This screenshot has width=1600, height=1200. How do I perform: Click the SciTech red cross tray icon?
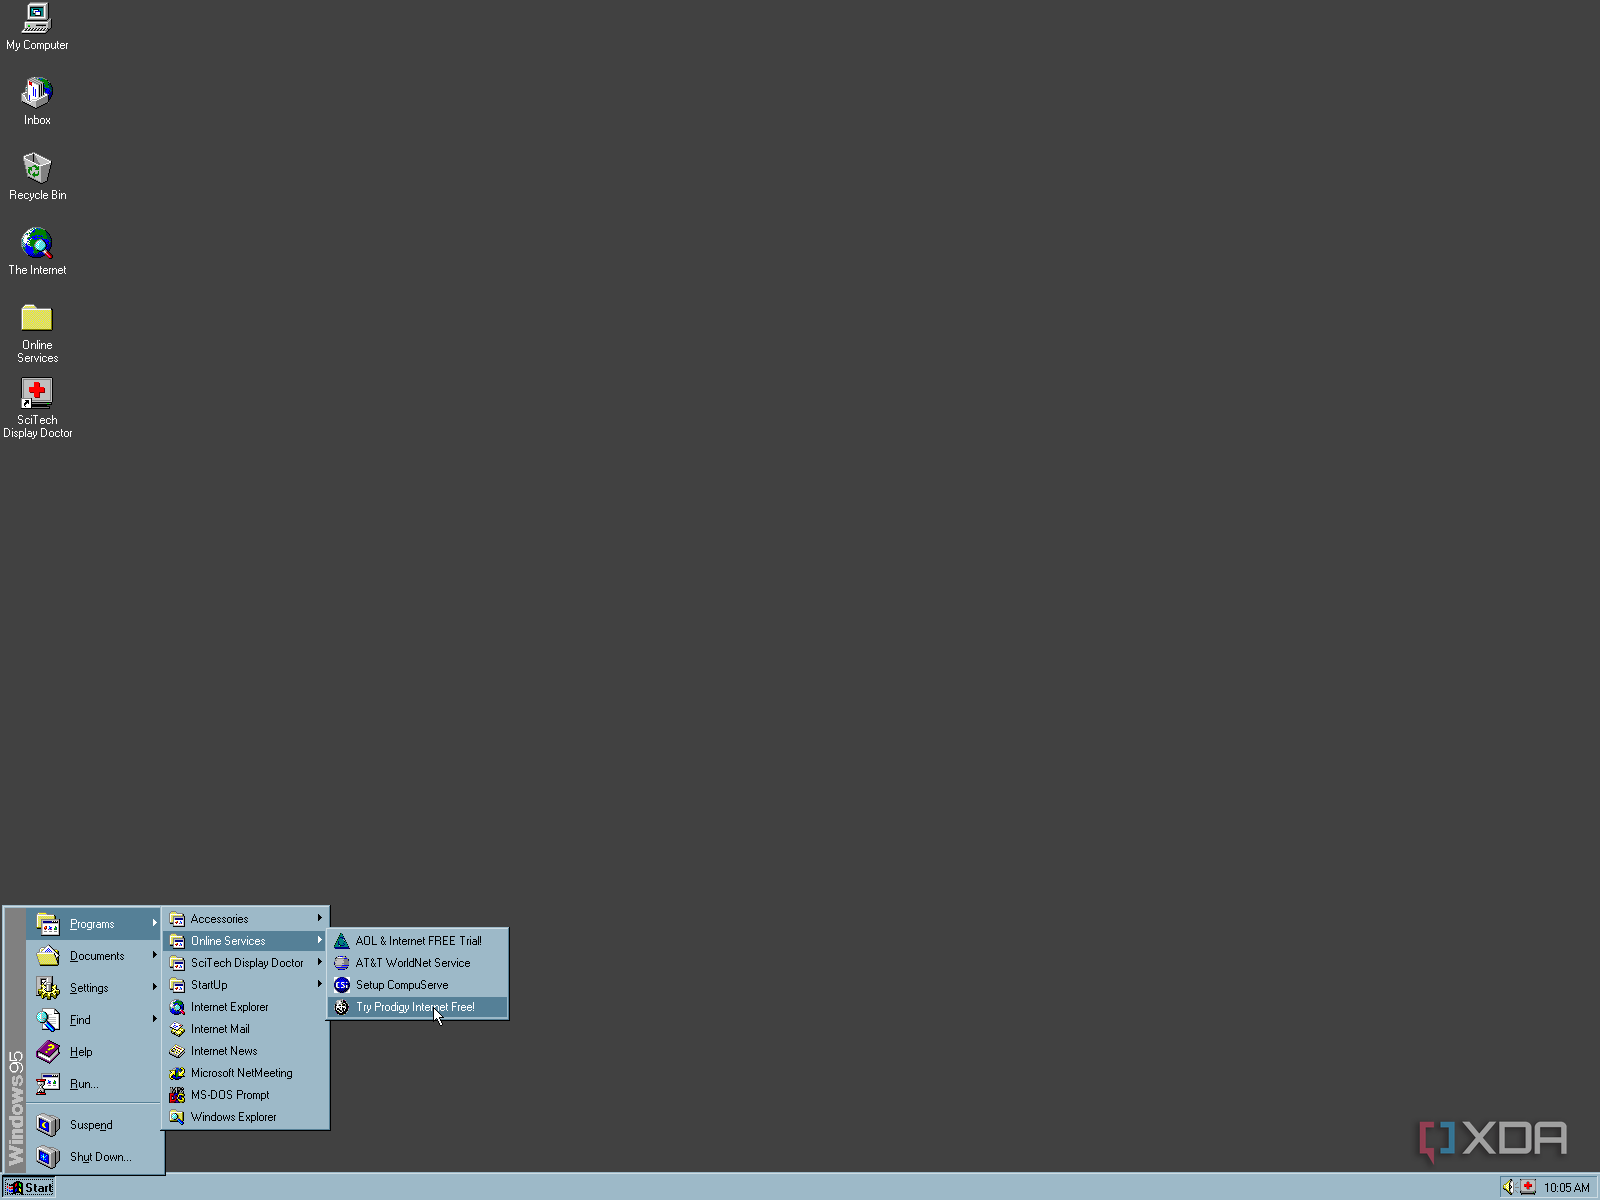pos(1528,1187)
